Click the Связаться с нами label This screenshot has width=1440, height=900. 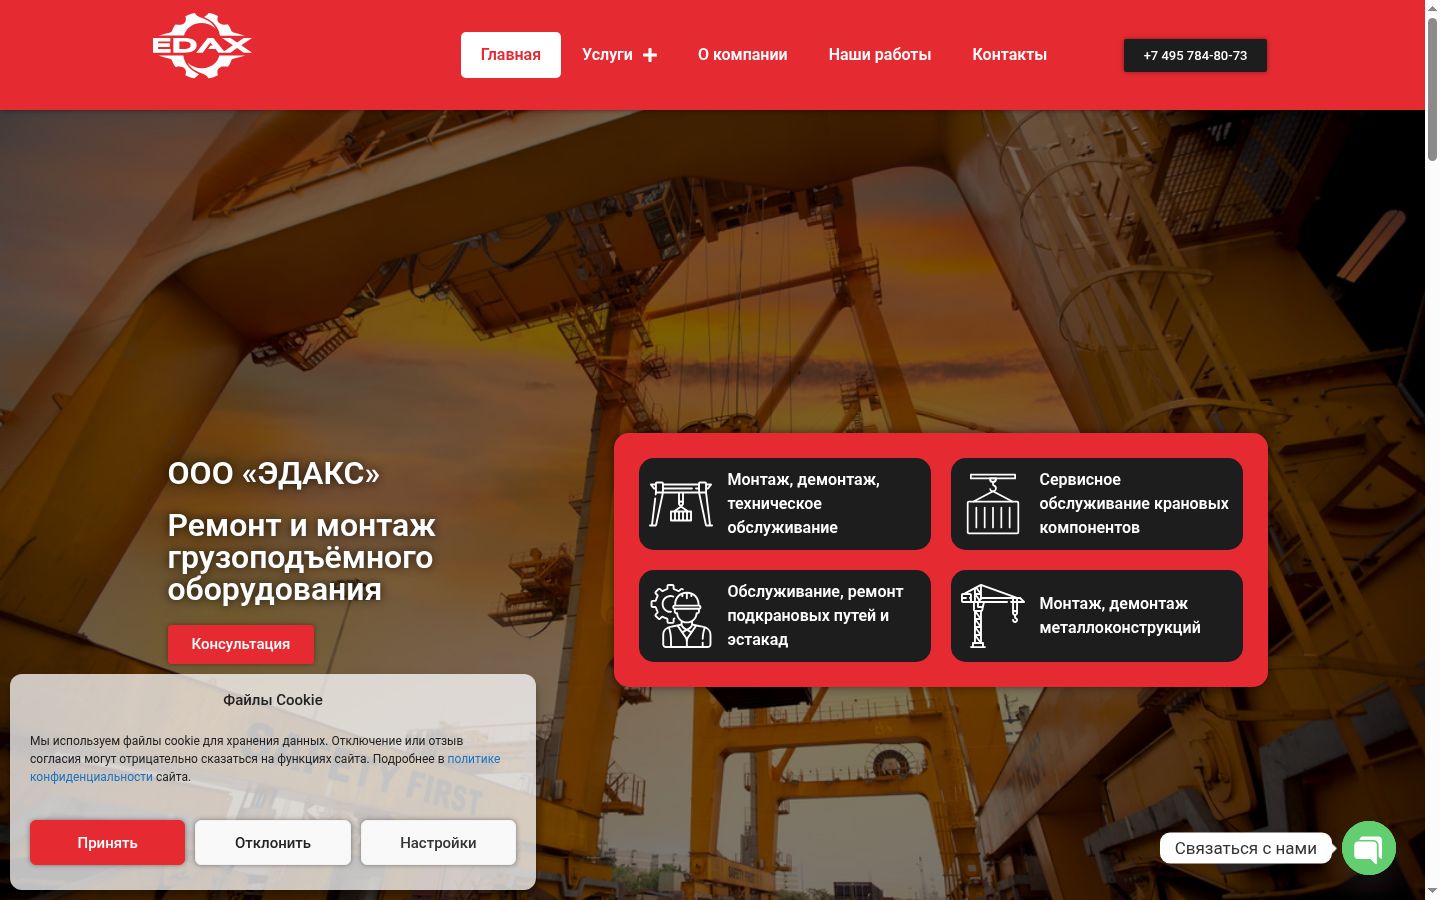pyautogui.click(x=1245, y=848)
